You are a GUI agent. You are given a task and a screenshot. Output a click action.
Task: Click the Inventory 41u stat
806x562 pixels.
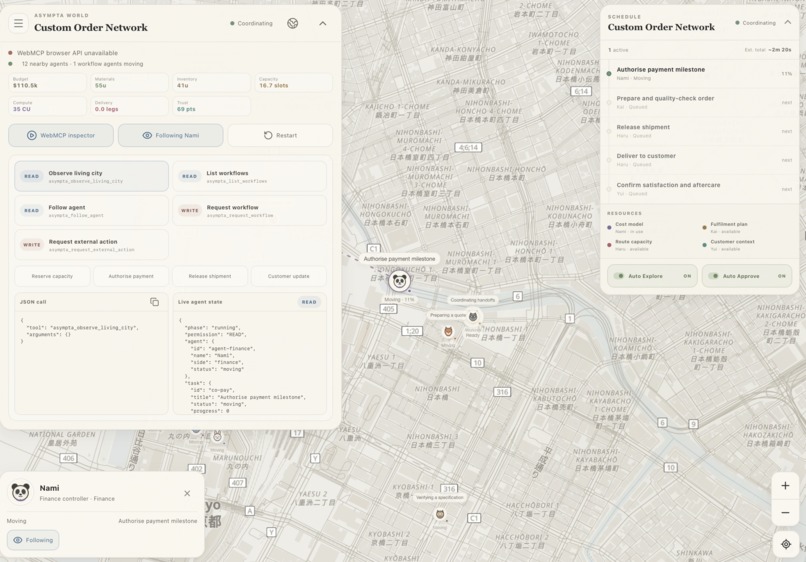click(212, 83)
